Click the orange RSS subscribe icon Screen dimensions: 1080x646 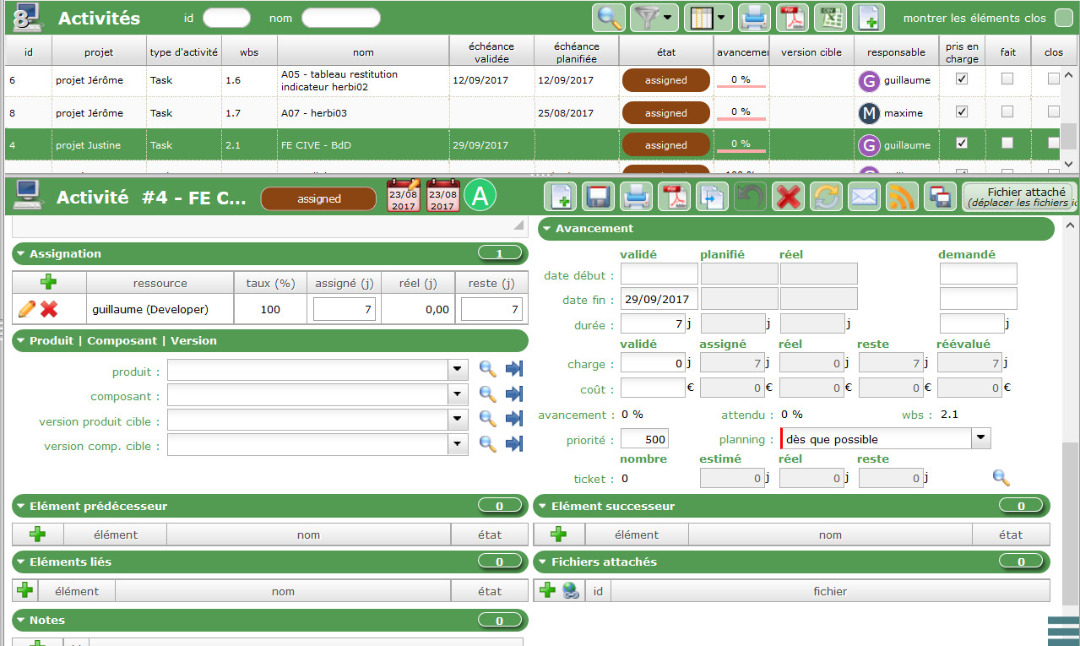[902, 197]
